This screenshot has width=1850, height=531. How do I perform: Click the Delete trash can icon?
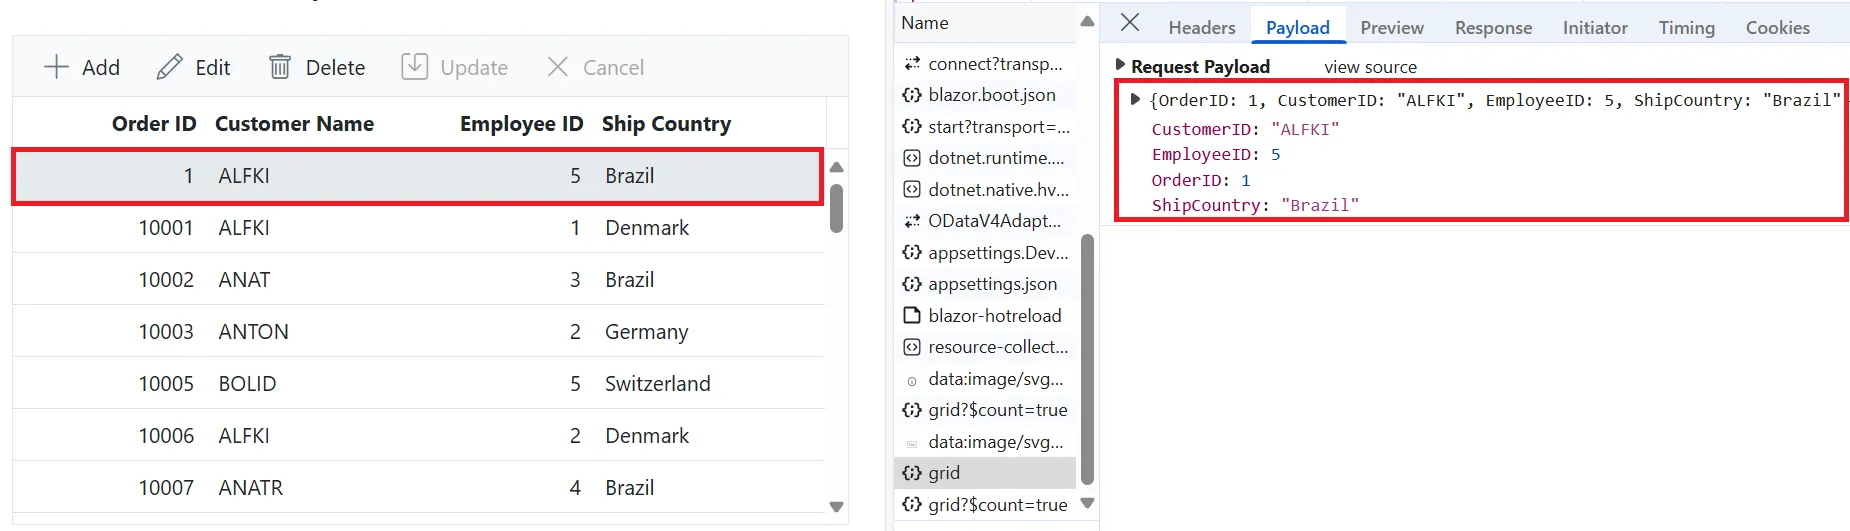pos(280,67)
